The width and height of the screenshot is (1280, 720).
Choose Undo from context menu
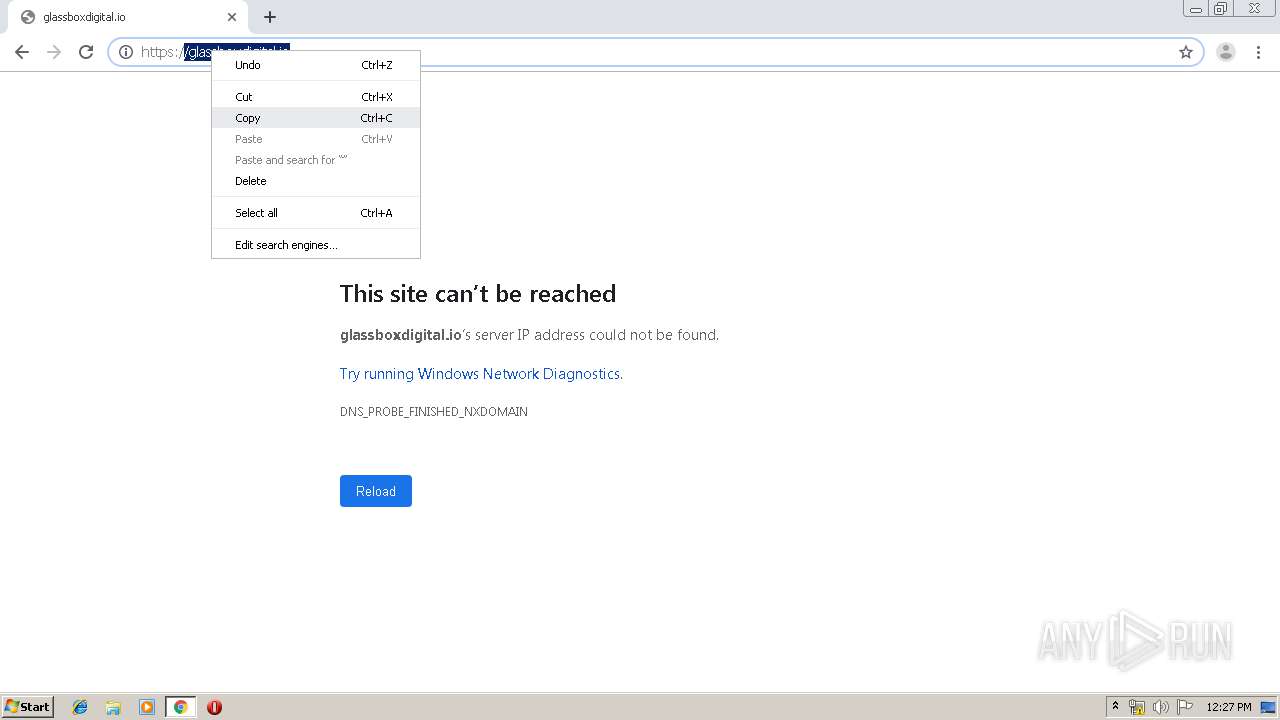click(316, 65)
